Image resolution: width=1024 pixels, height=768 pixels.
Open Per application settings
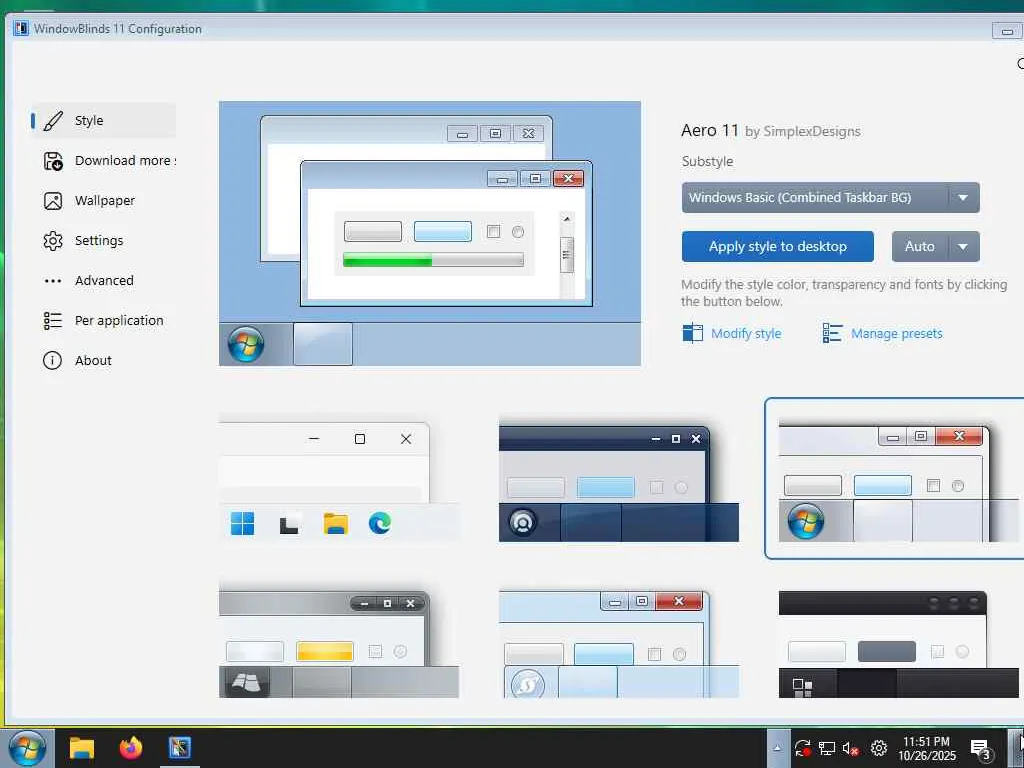tap(103, 320)
